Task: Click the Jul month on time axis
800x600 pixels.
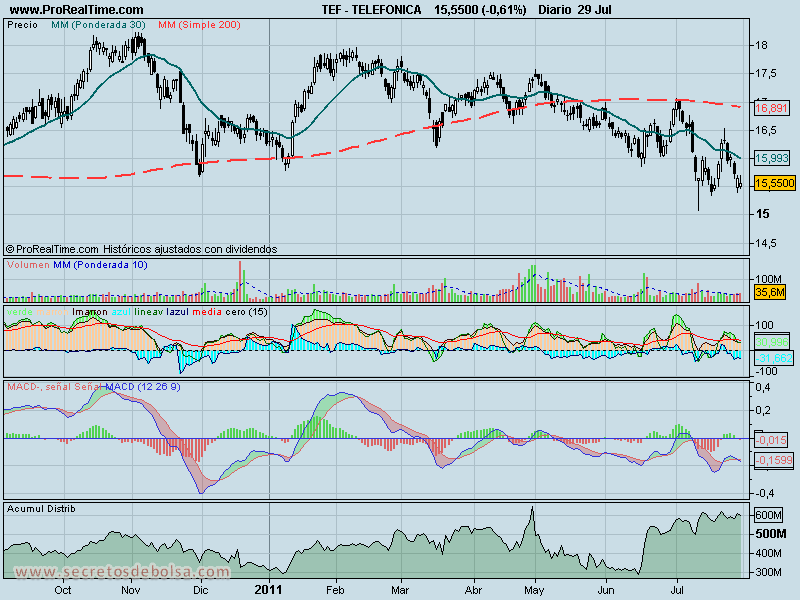Action: [x=677, y=590]
